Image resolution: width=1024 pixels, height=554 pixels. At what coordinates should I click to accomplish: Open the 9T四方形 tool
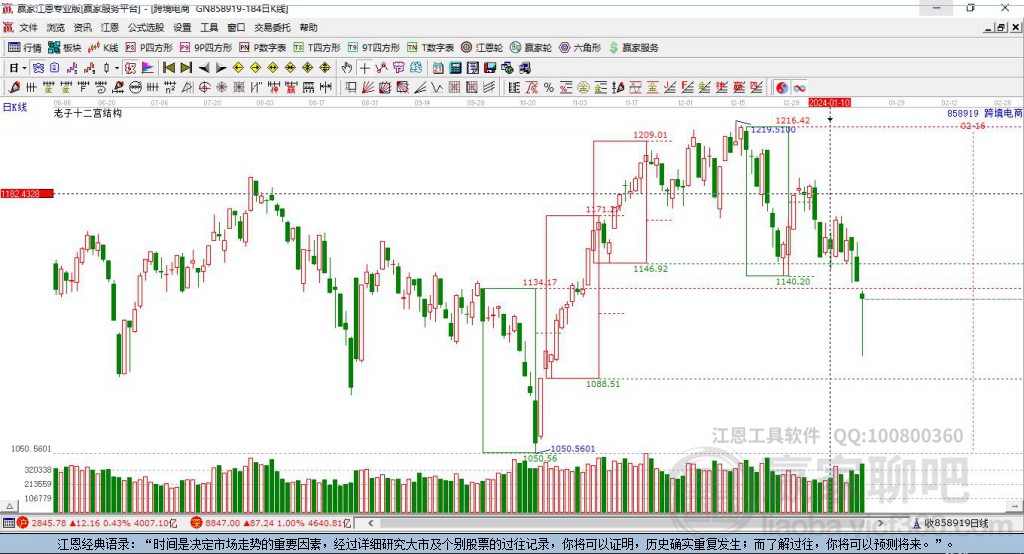(x=374, y=48)
